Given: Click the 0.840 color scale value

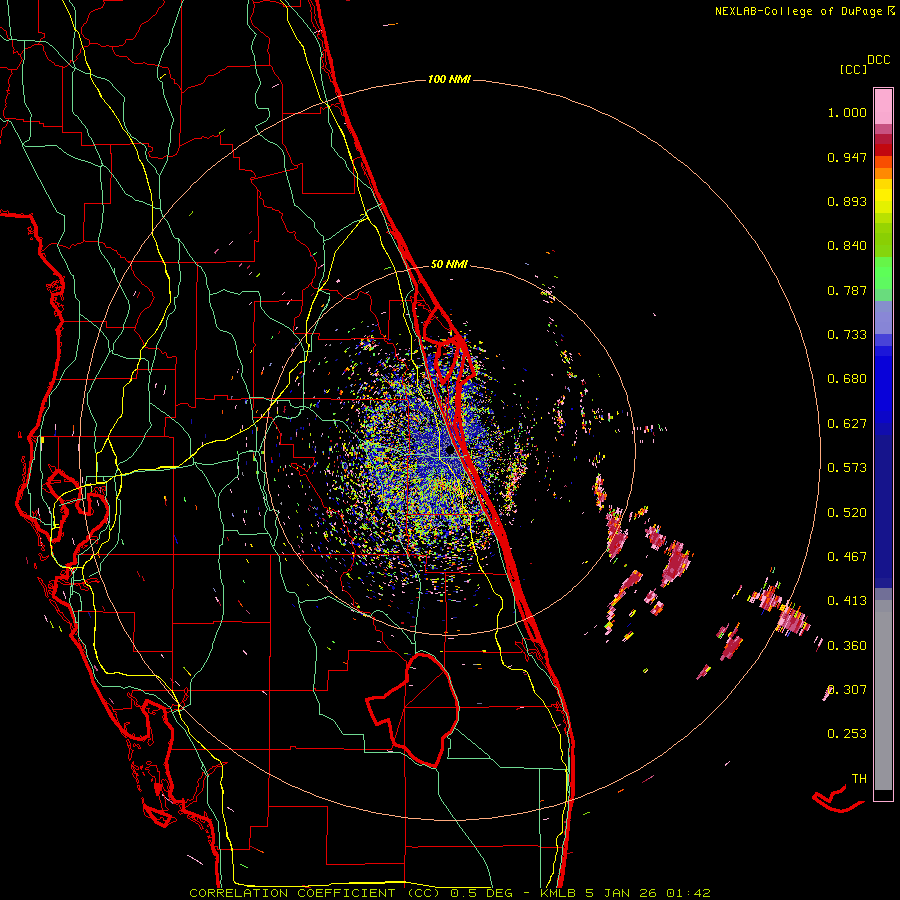Looking at the screenshot, I should point(847,246).
